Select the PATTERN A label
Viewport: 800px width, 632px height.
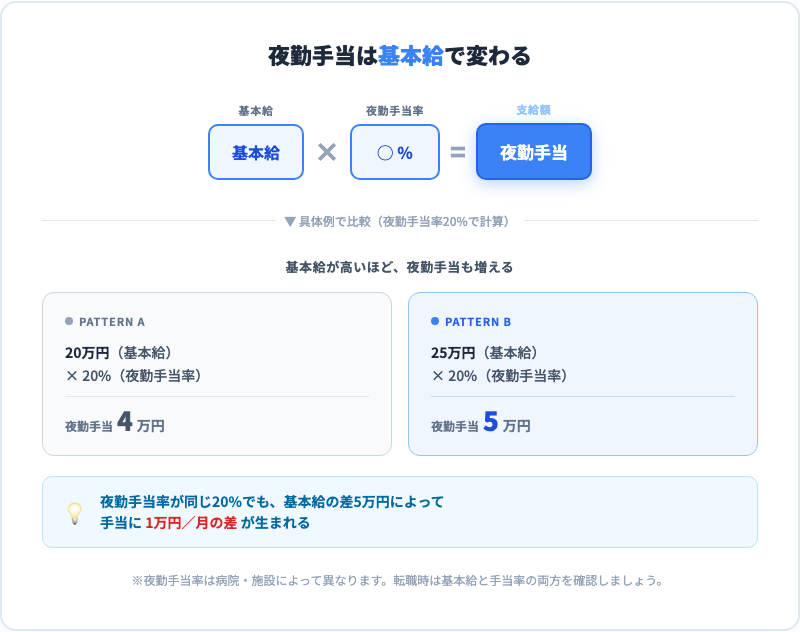(112, 322)
